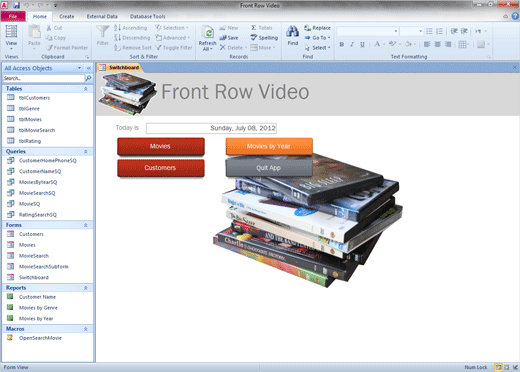Viewport: 520px width, 372px height.
Task: Collapse the Tables group in navigation pane
Action: tap(86, 89)
